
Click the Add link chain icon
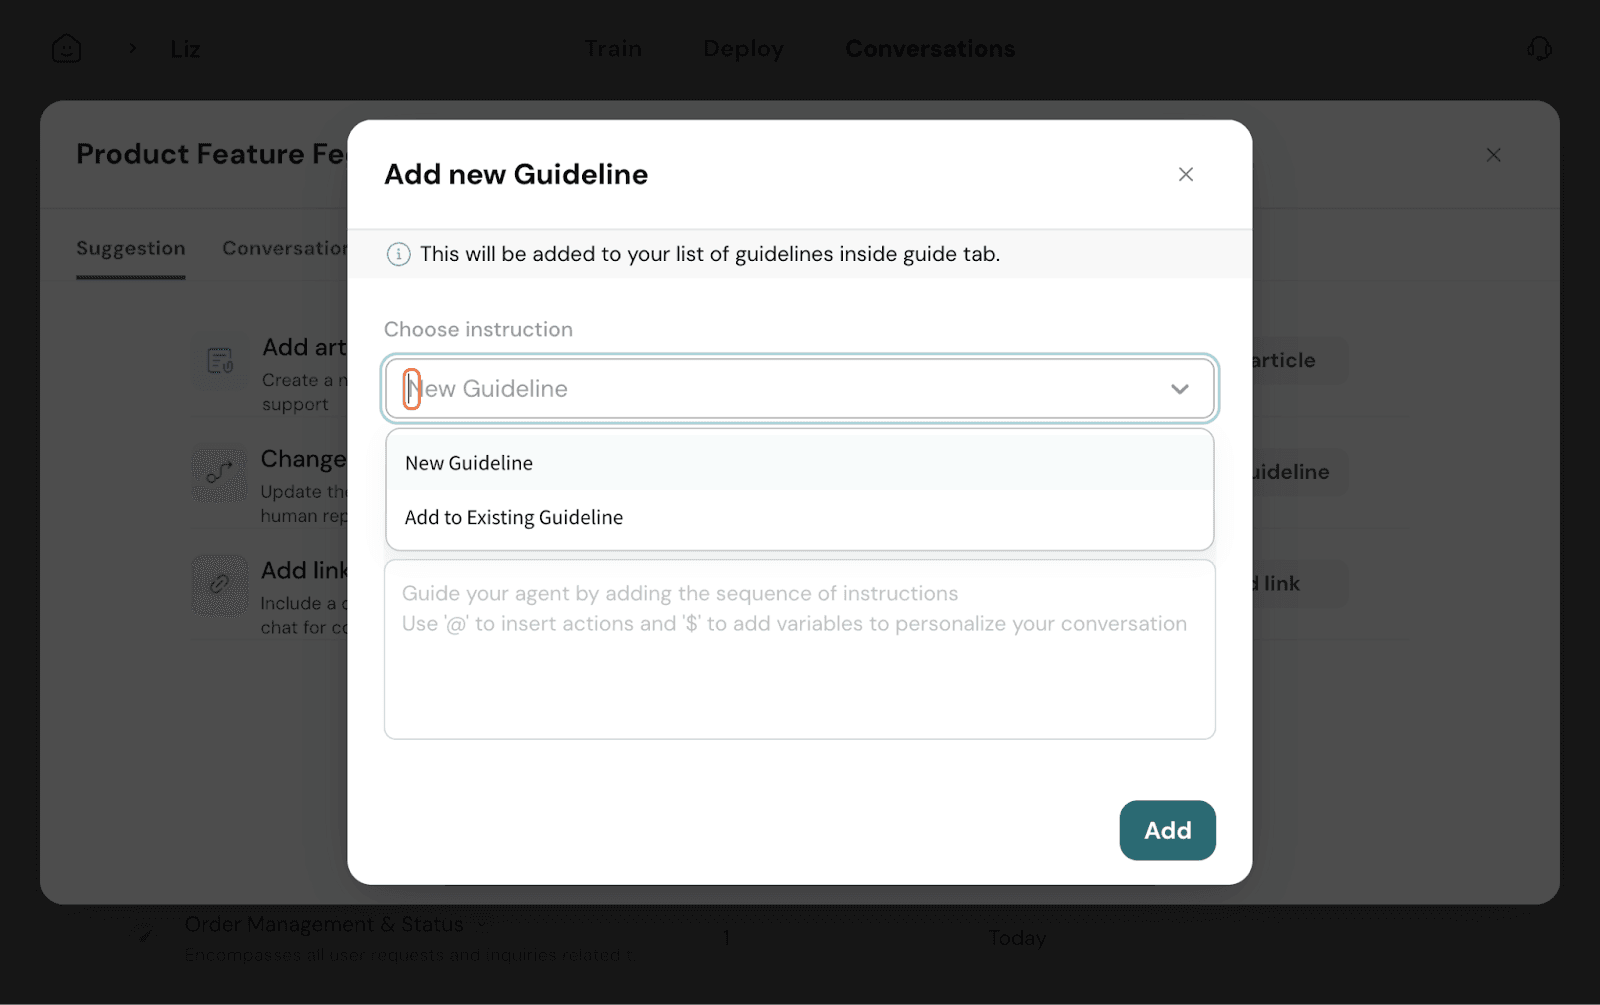(220, 585)
